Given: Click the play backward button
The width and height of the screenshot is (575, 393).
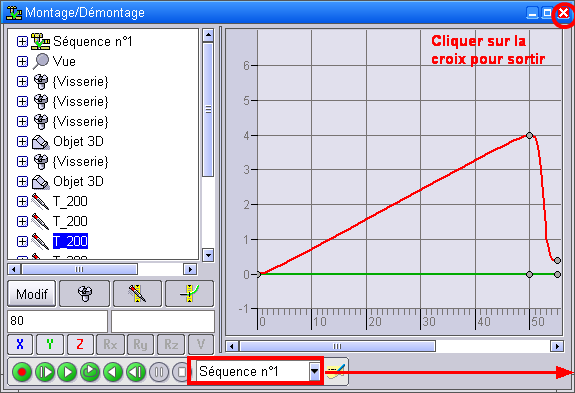Looking at the screenshot, I should click(x=113, y=372).
